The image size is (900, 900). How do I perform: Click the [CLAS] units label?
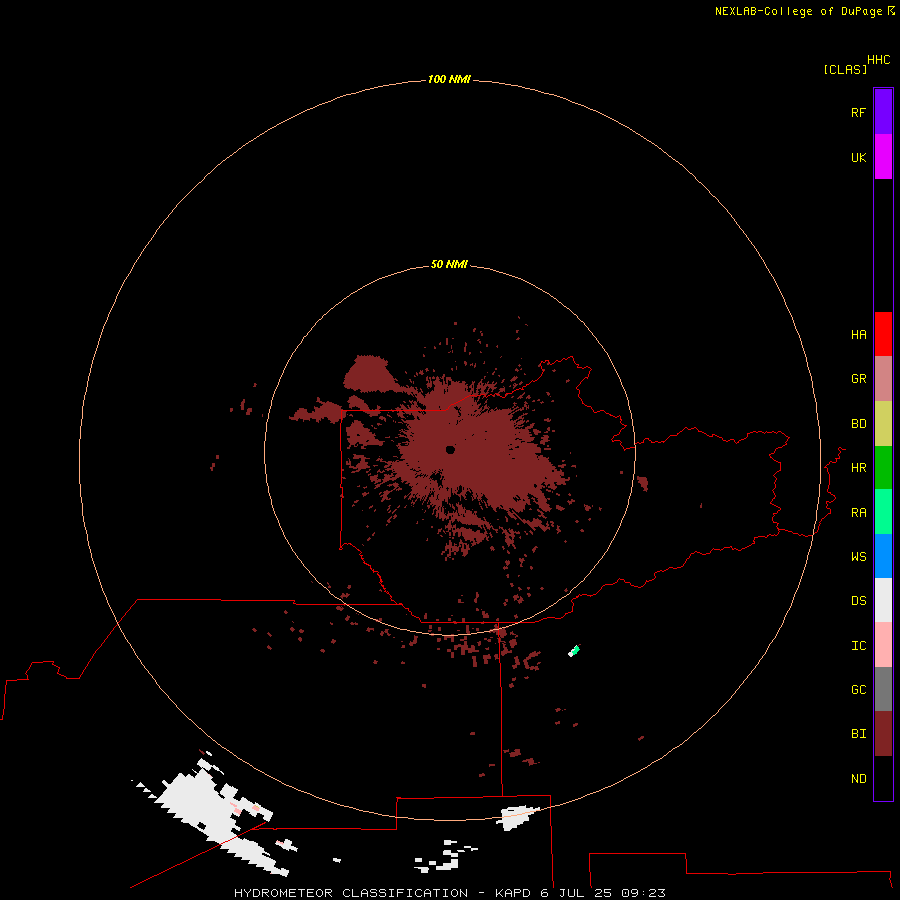845,69
